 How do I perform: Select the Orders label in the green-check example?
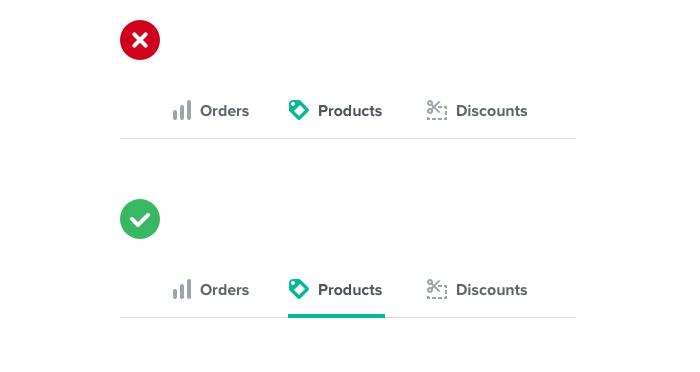click(x=225, y=290)
